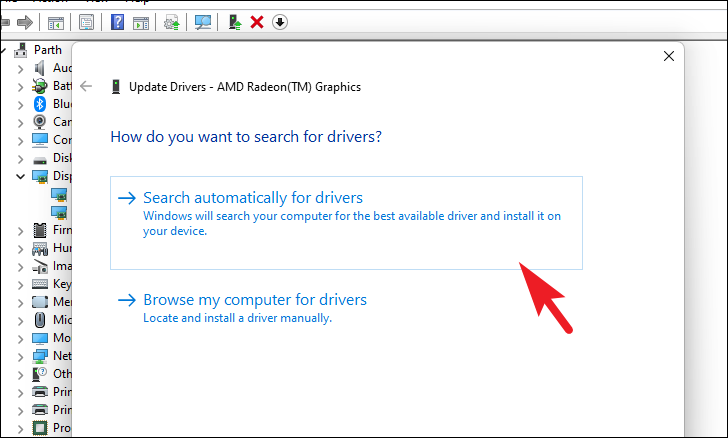Click the Forward arrow in the toolbar

pyautogui.click(x=25, y=22)
